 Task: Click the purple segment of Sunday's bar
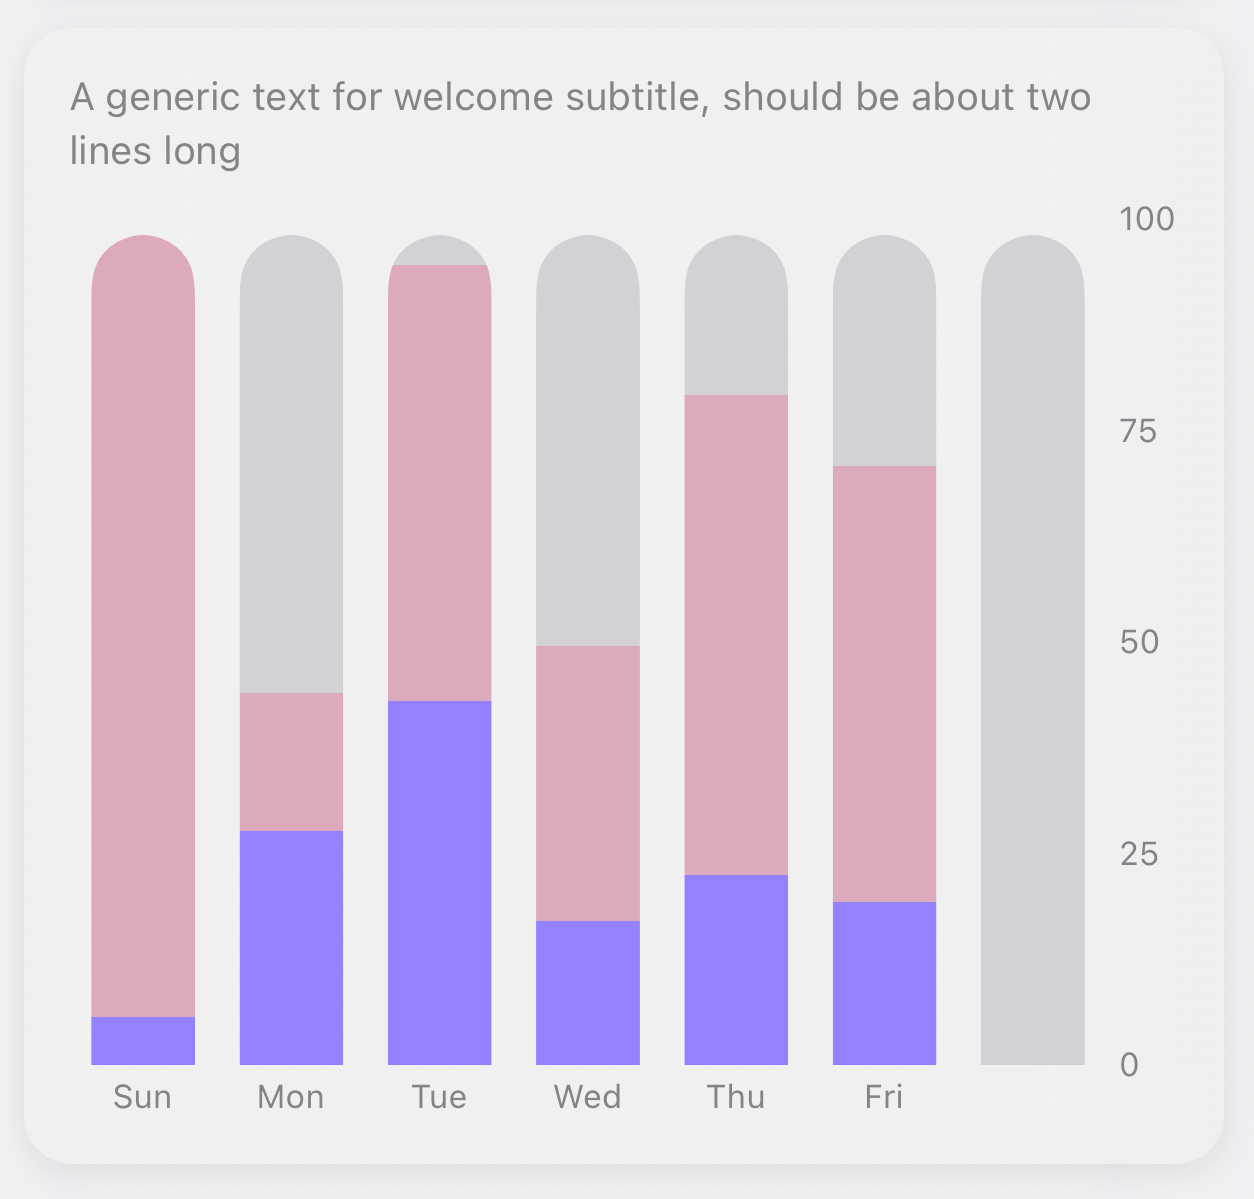coord(143,1040)
